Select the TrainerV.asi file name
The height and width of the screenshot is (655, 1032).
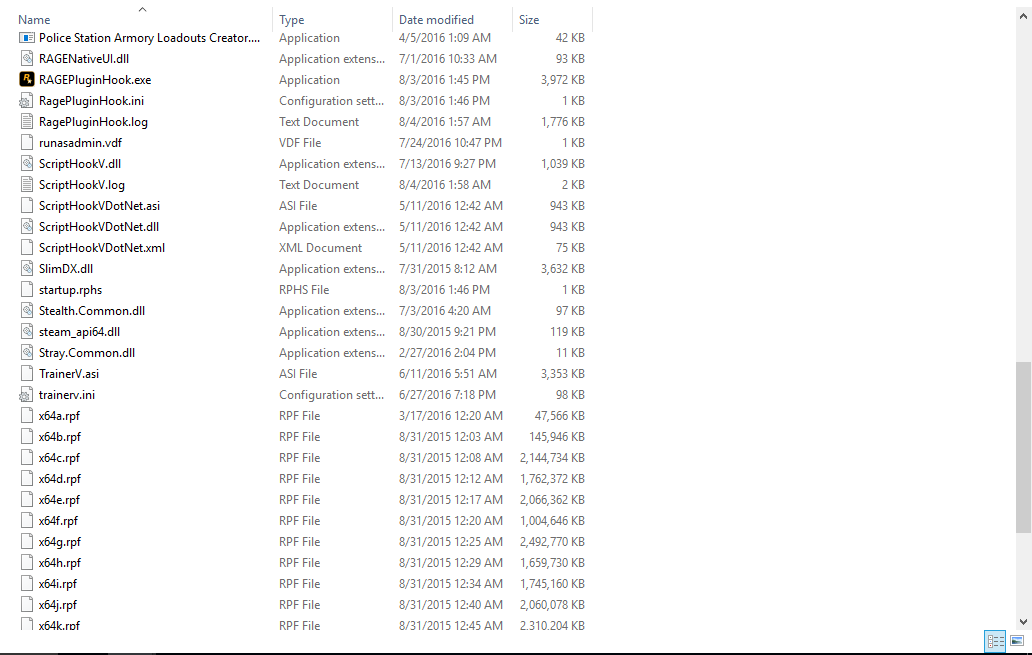(x=69, y=374)
